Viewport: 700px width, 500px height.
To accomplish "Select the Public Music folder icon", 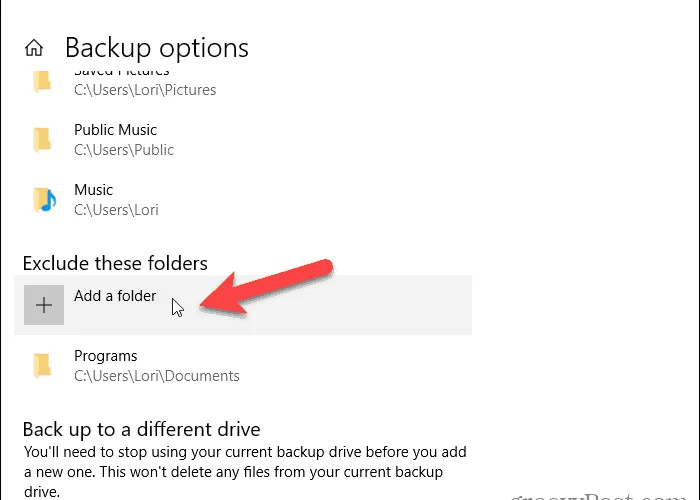I will [x=42, y=140].
